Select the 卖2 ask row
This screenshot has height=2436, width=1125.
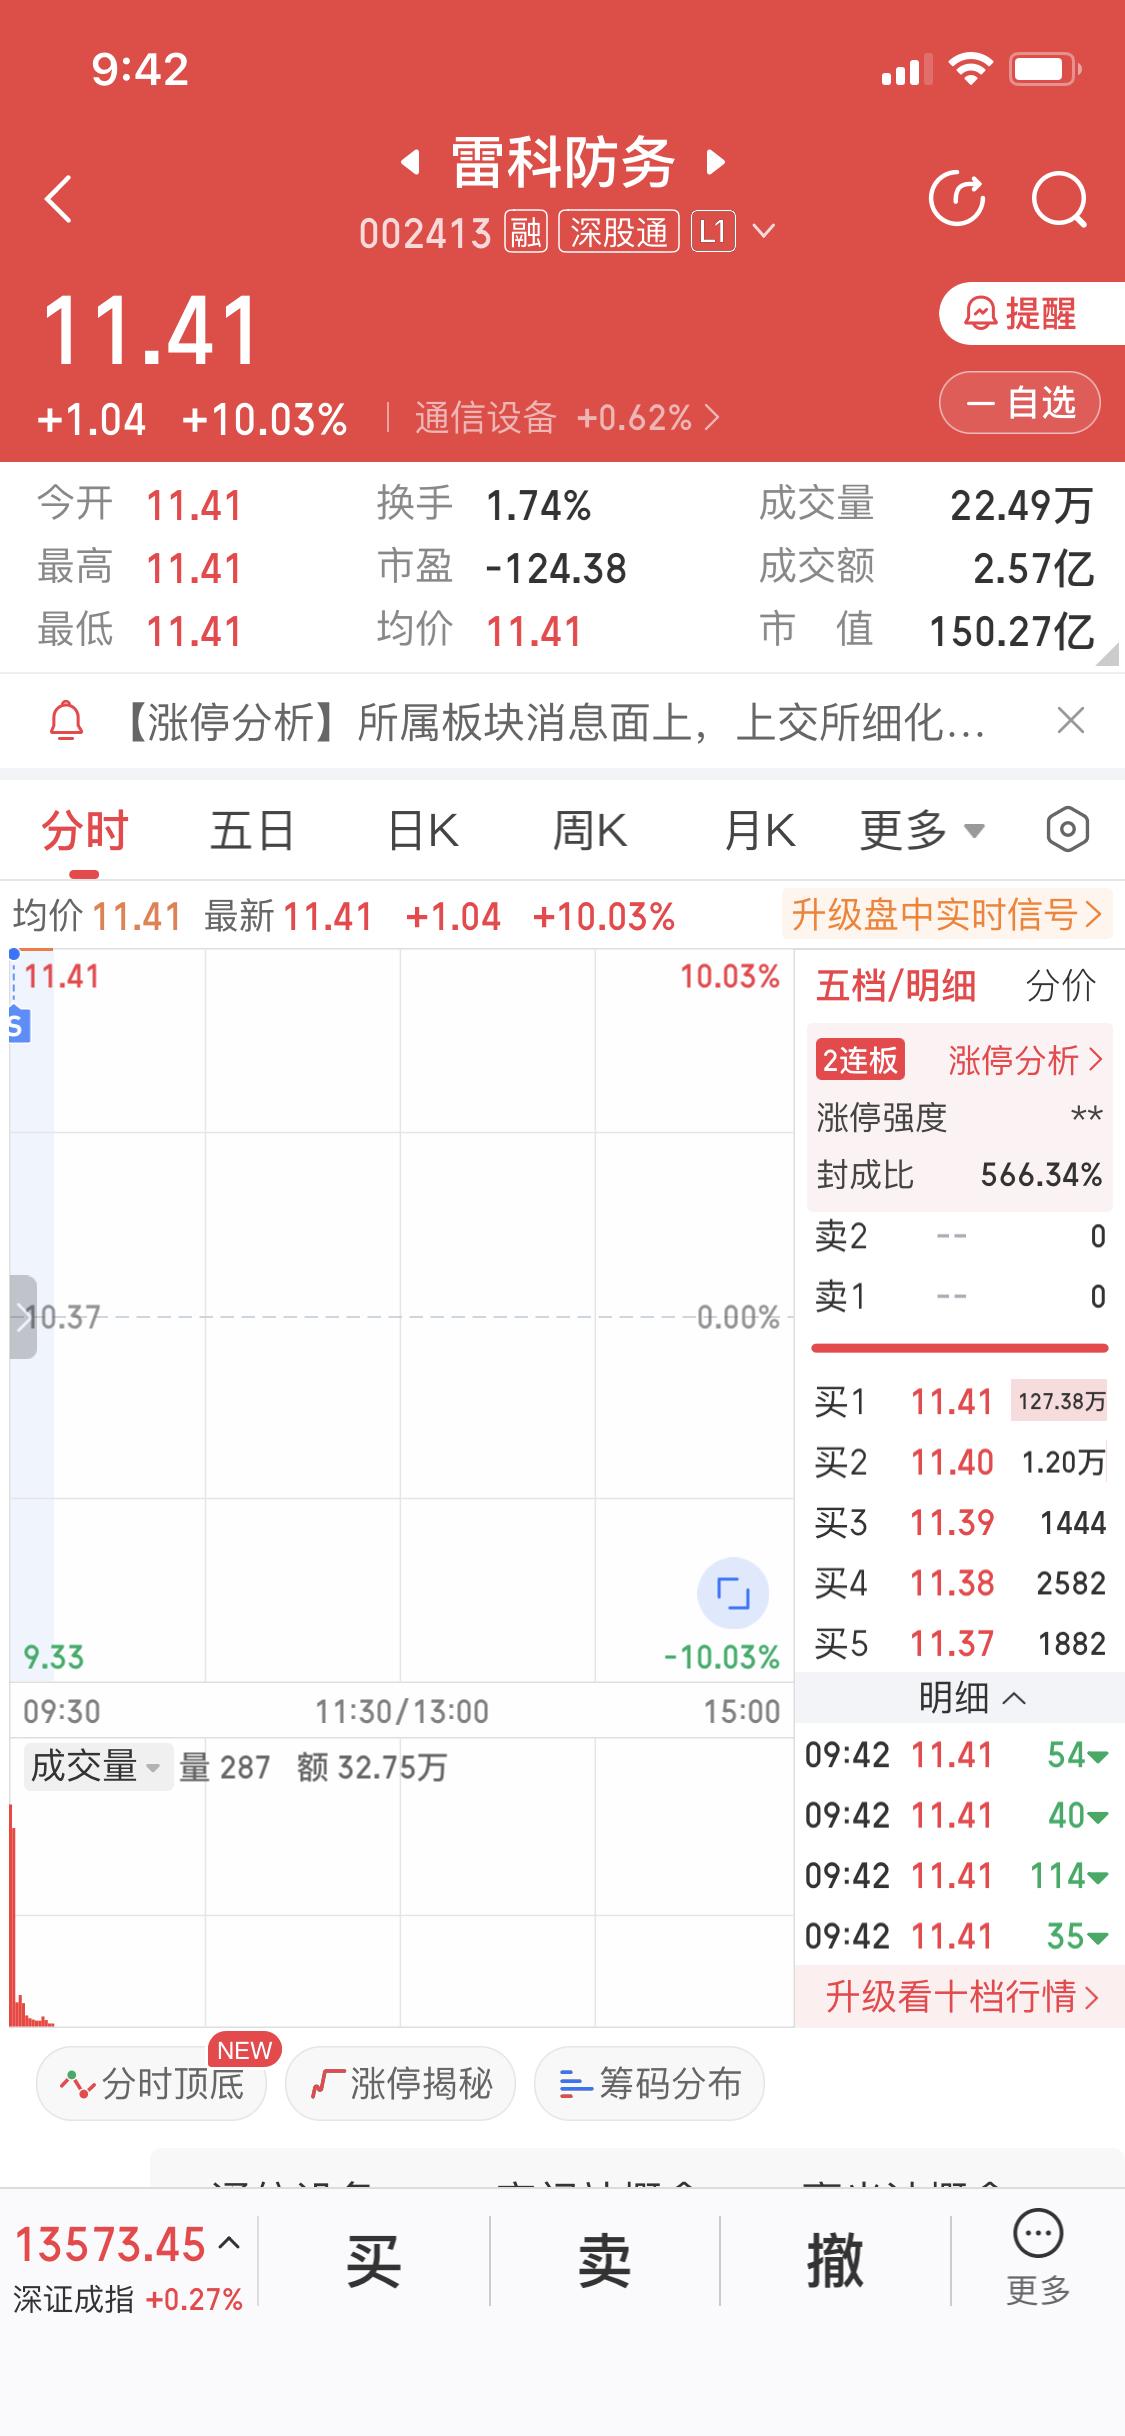[960, 1237]
